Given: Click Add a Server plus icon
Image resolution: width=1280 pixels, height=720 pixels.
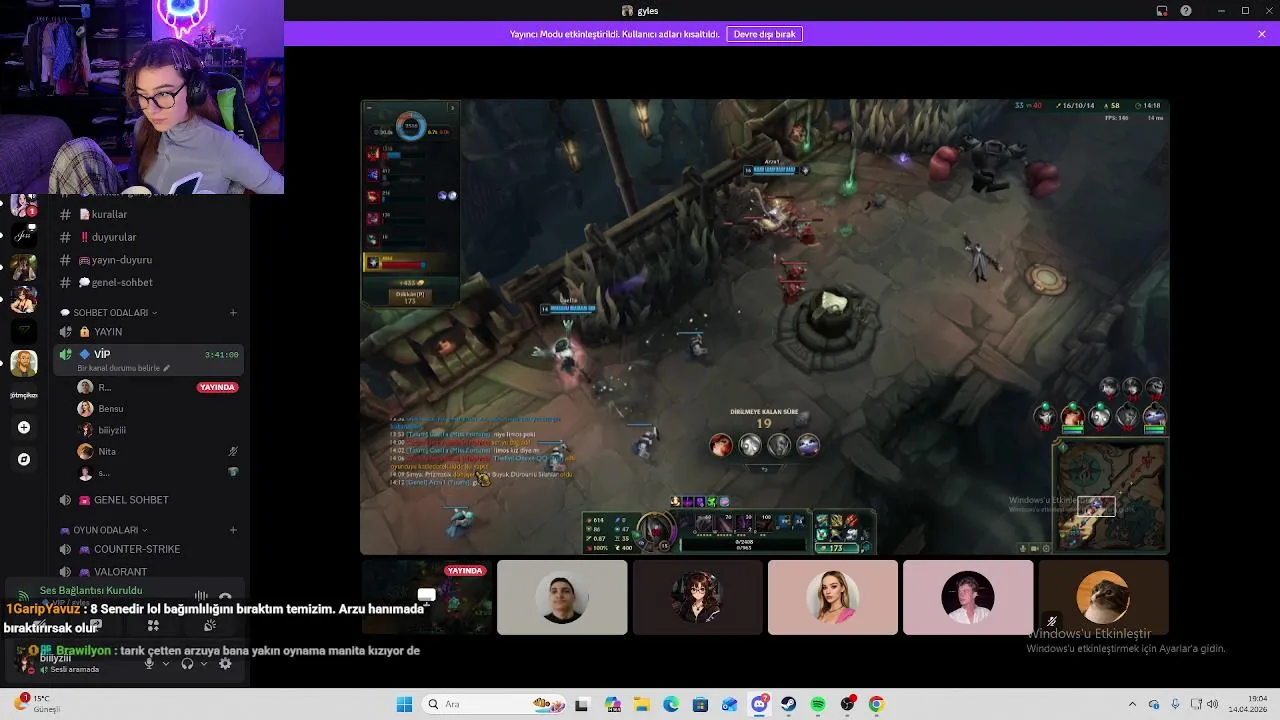Looking at the screenshot, I should tap(24, 427).
